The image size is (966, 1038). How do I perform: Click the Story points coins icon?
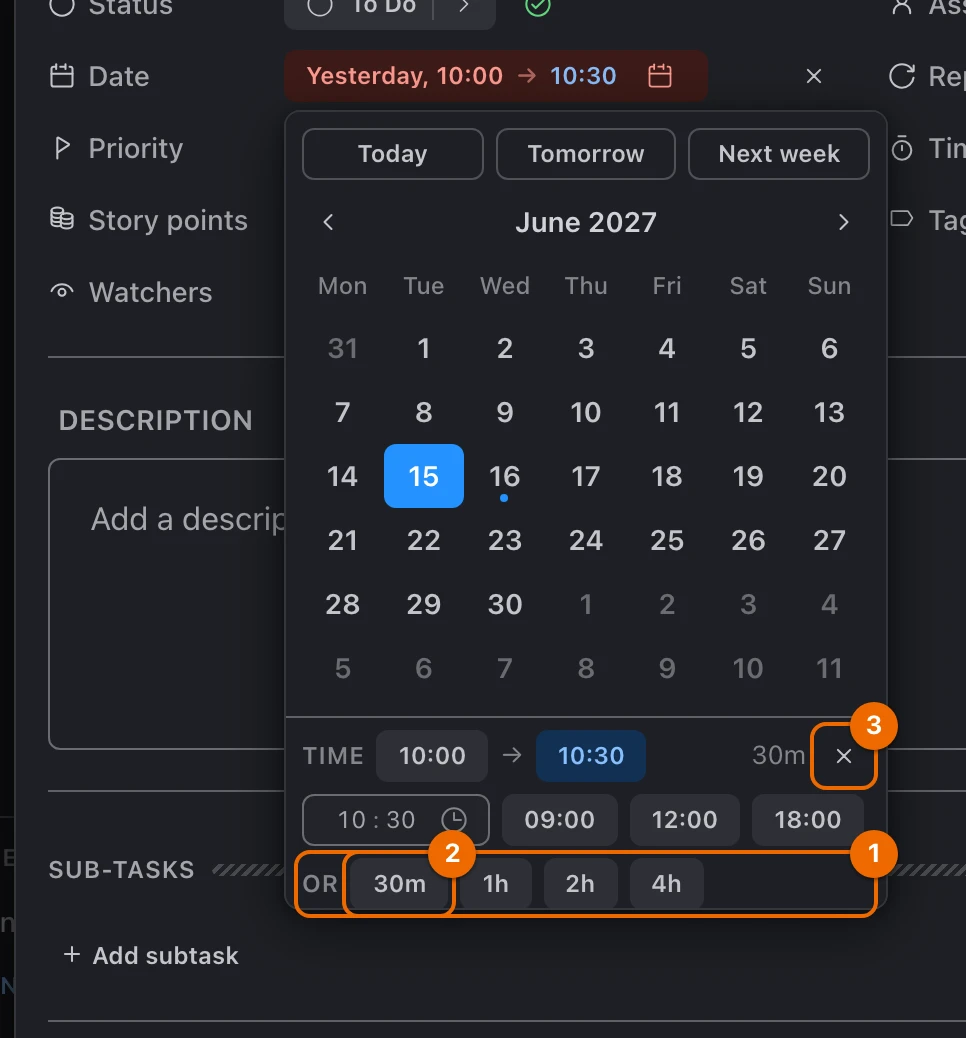(x=62, y=218)
